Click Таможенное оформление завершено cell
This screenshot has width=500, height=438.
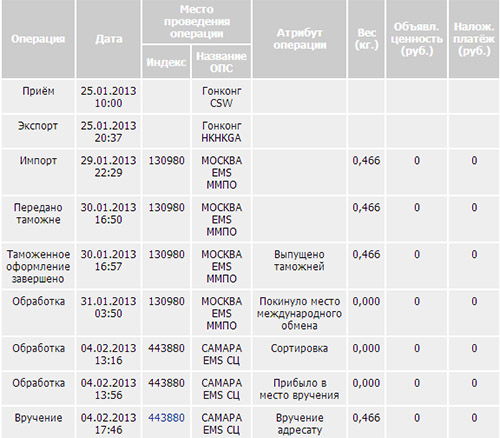point(38,266)
